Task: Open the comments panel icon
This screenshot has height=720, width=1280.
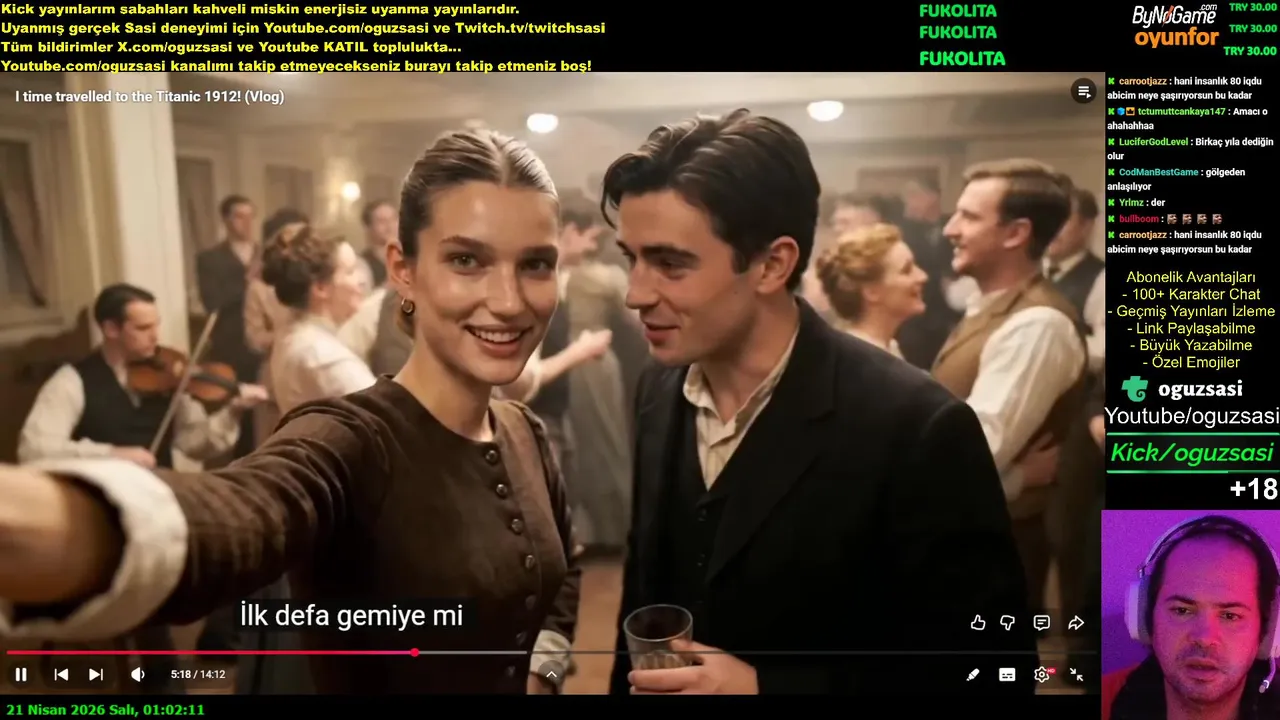Action: pos(1042,623)
